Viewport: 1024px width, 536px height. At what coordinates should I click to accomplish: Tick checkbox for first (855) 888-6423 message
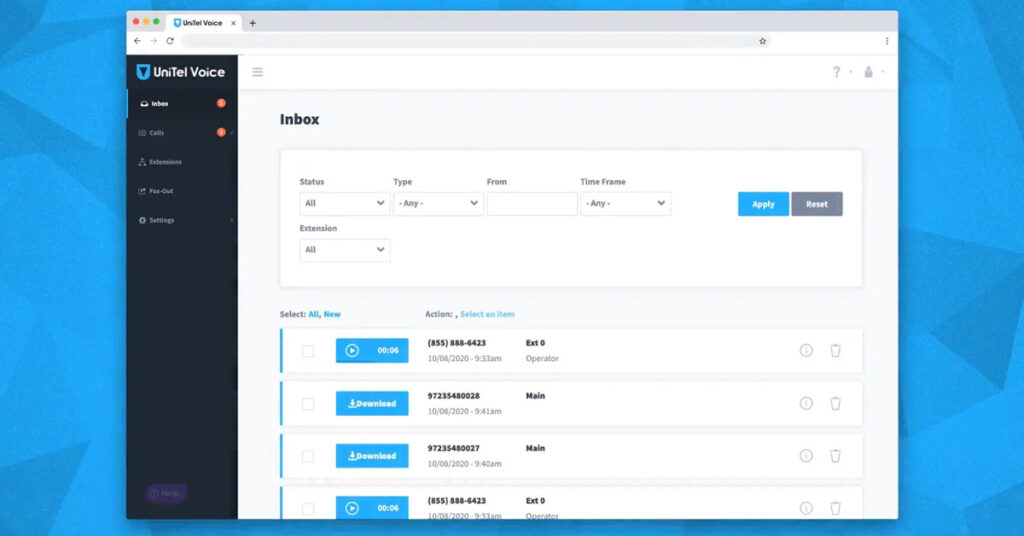[x=308, y=351]
